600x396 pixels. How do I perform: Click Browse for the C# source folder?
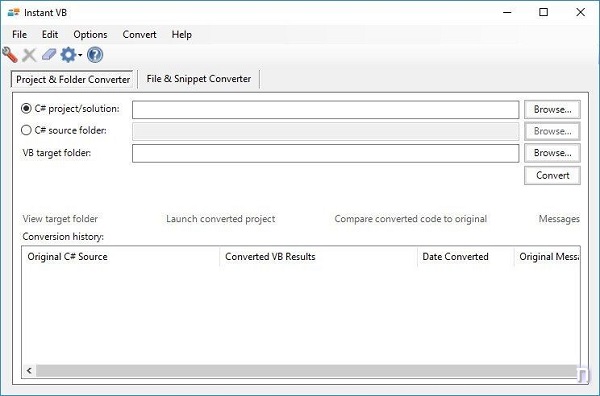[x=552, y=131]
